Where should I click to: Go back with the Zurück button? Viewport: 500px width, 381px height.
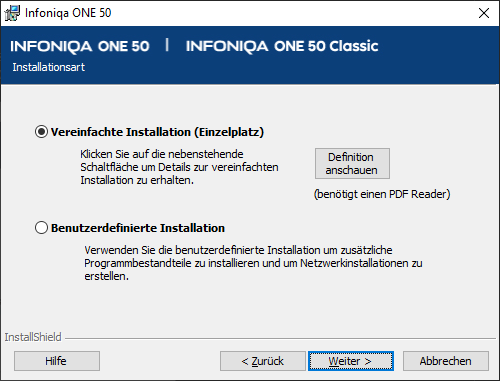(263, 361)
